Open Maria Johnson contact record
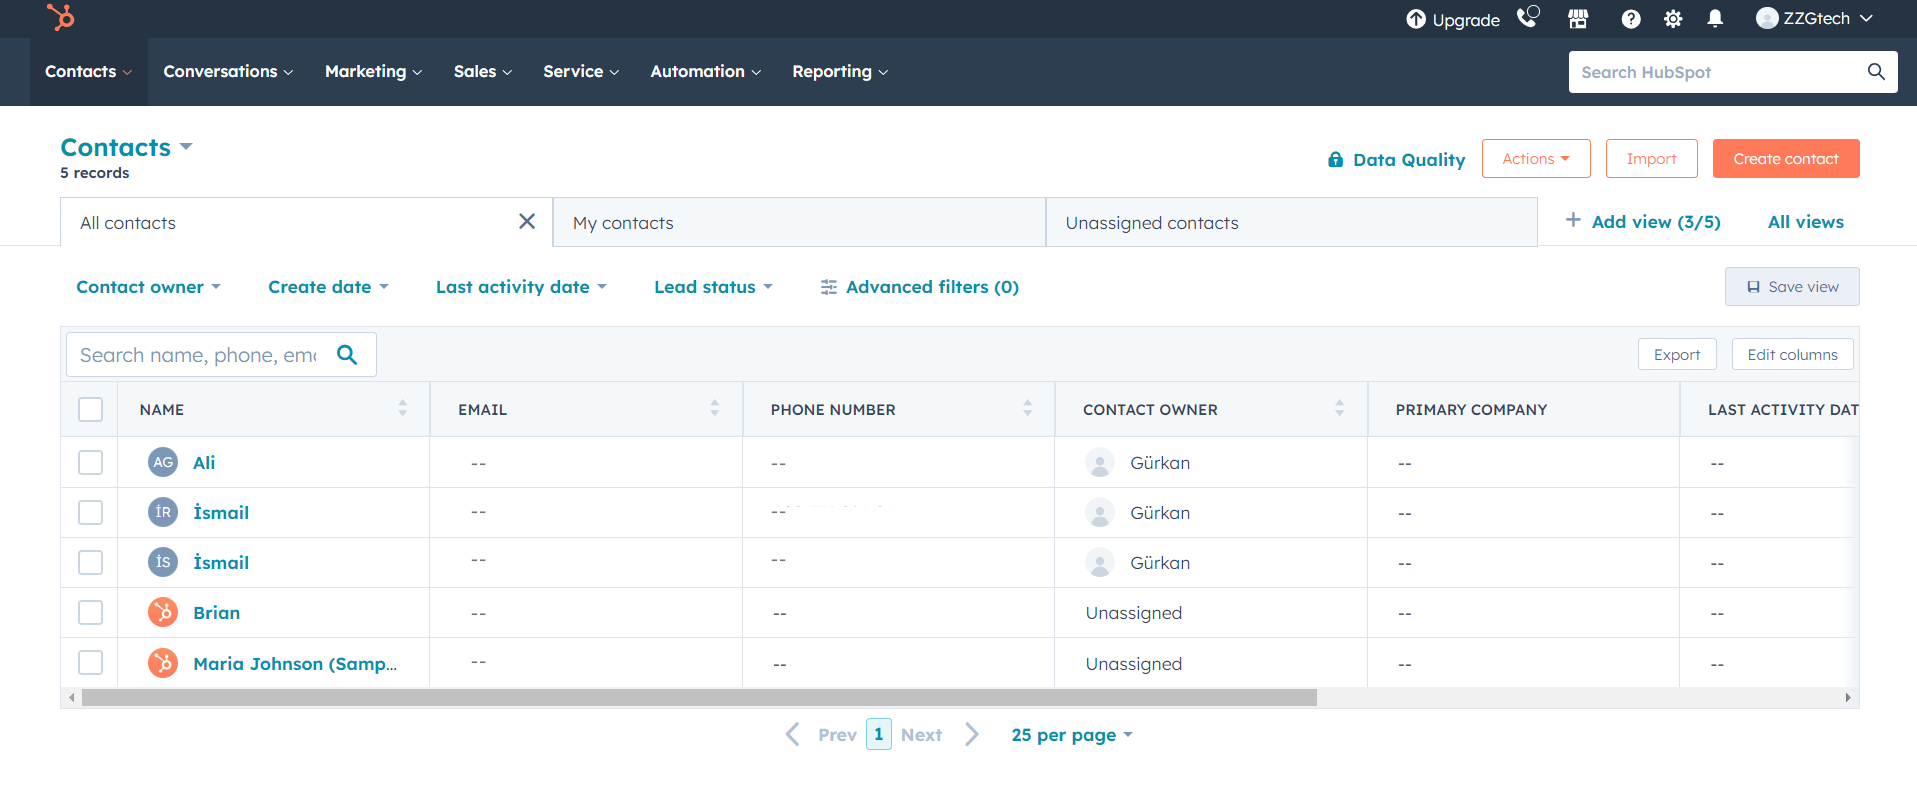This screenshot has width=1917, height=802. (x=295, y=663)
